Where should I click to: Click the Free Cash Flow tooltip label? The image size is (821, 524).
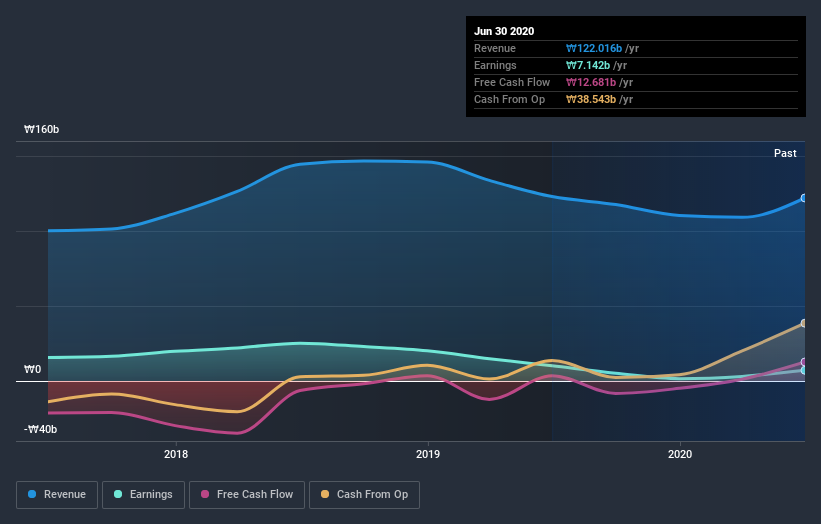(x=512, y=83)
